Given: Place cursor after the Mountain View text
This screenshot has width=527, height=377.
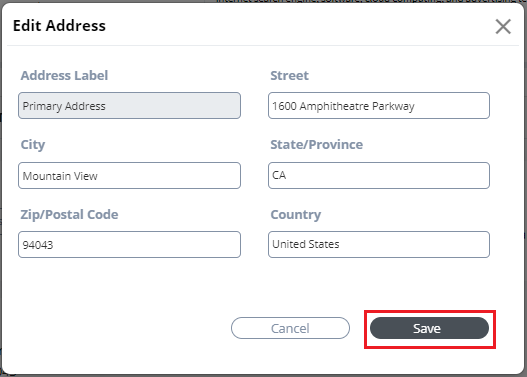Looking at the screenshot, I should tap(98, 176).
